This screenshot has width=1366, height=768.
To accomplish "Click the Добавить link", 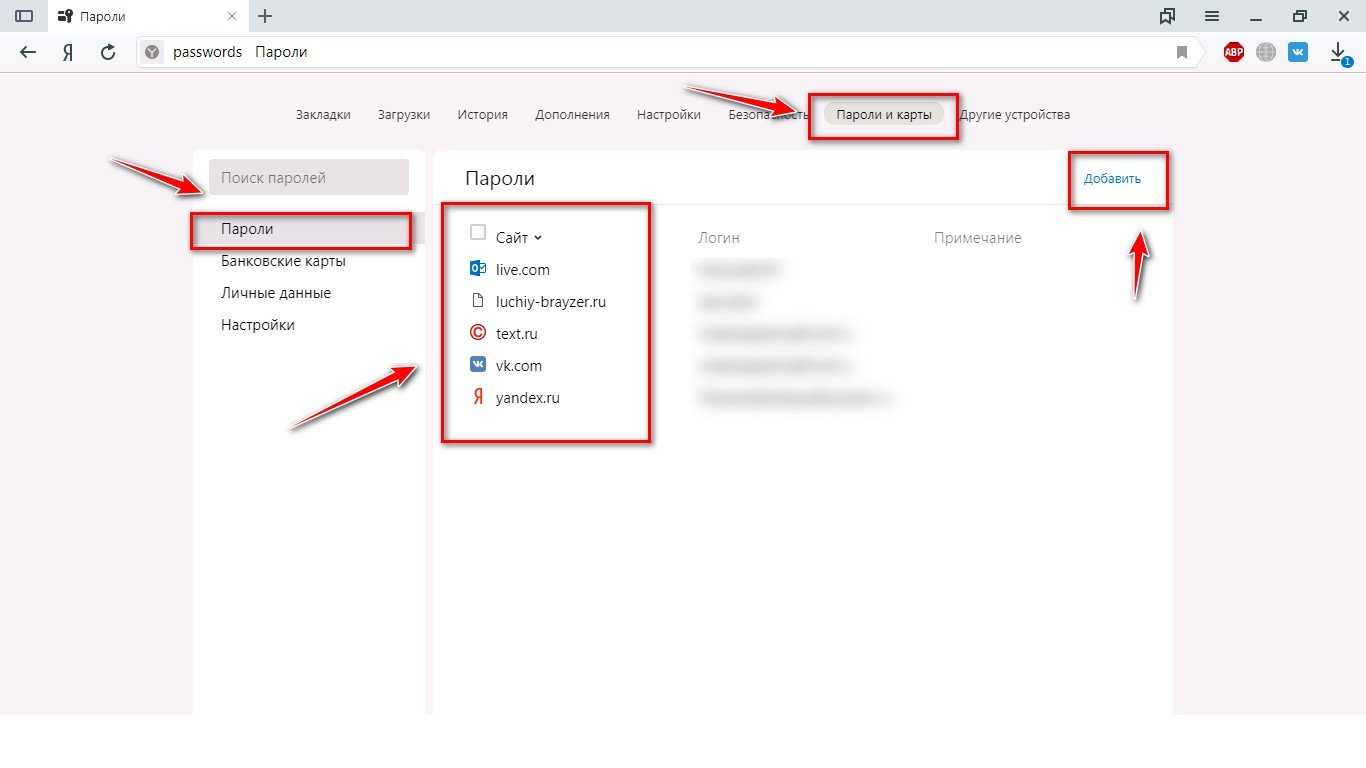I will click(1112, 179).
